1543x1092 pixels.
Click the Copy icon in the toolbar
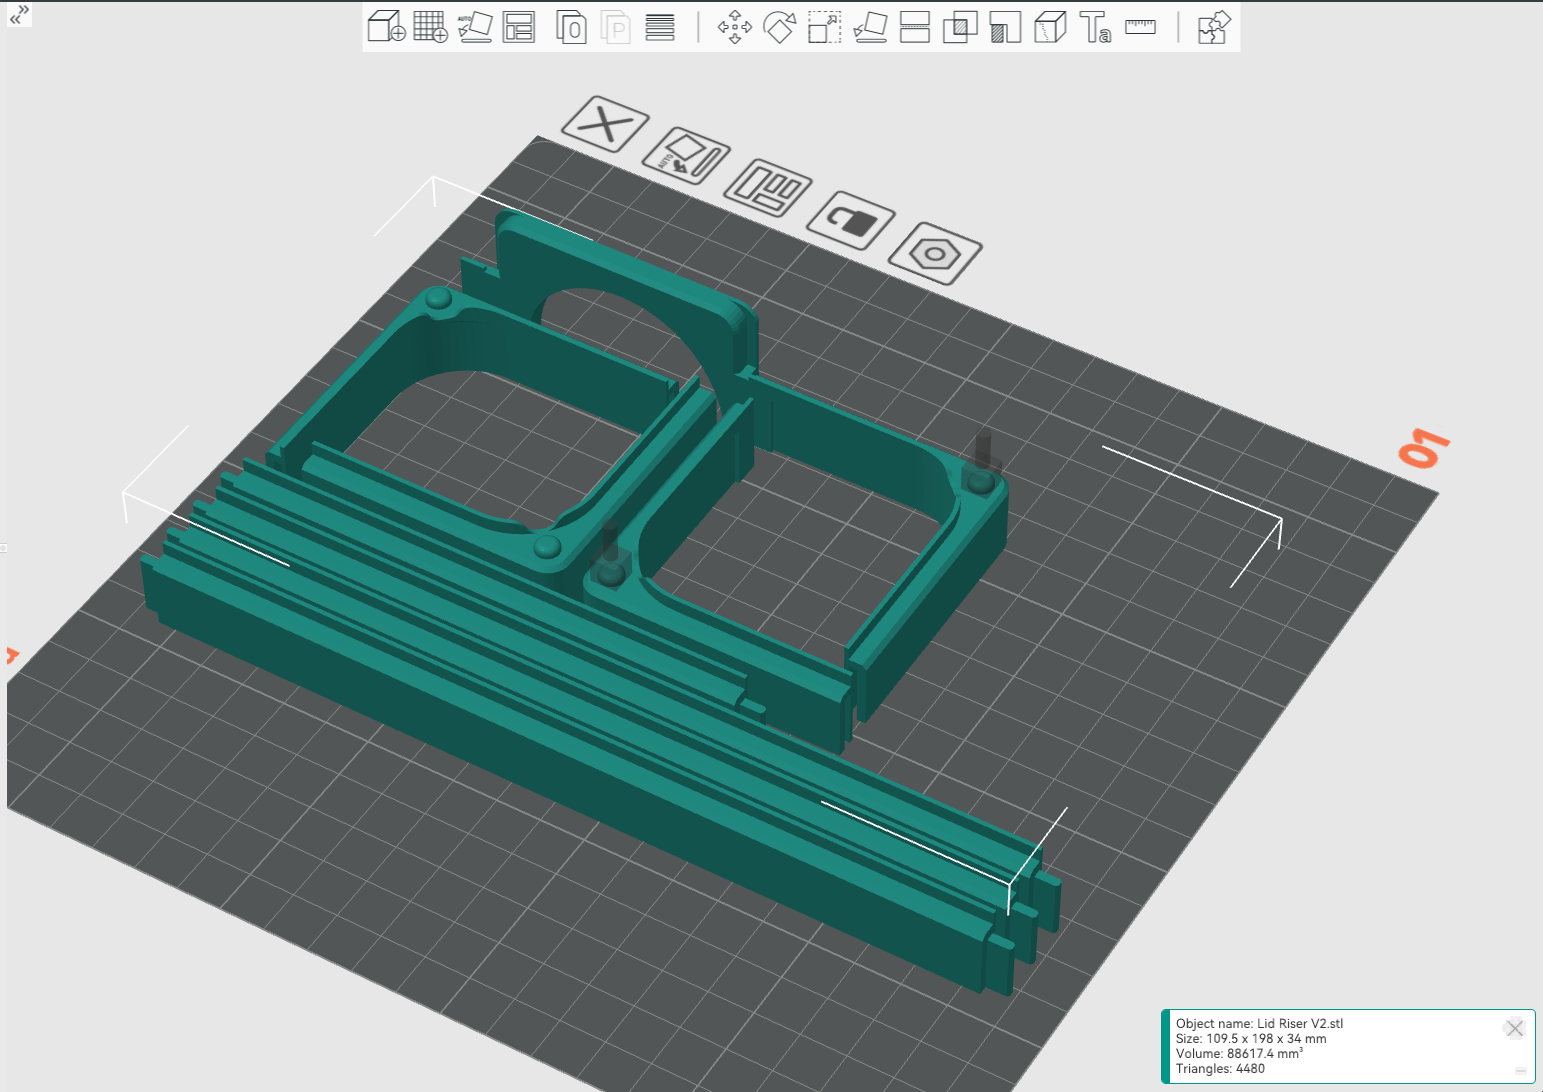tap(570, 27)
